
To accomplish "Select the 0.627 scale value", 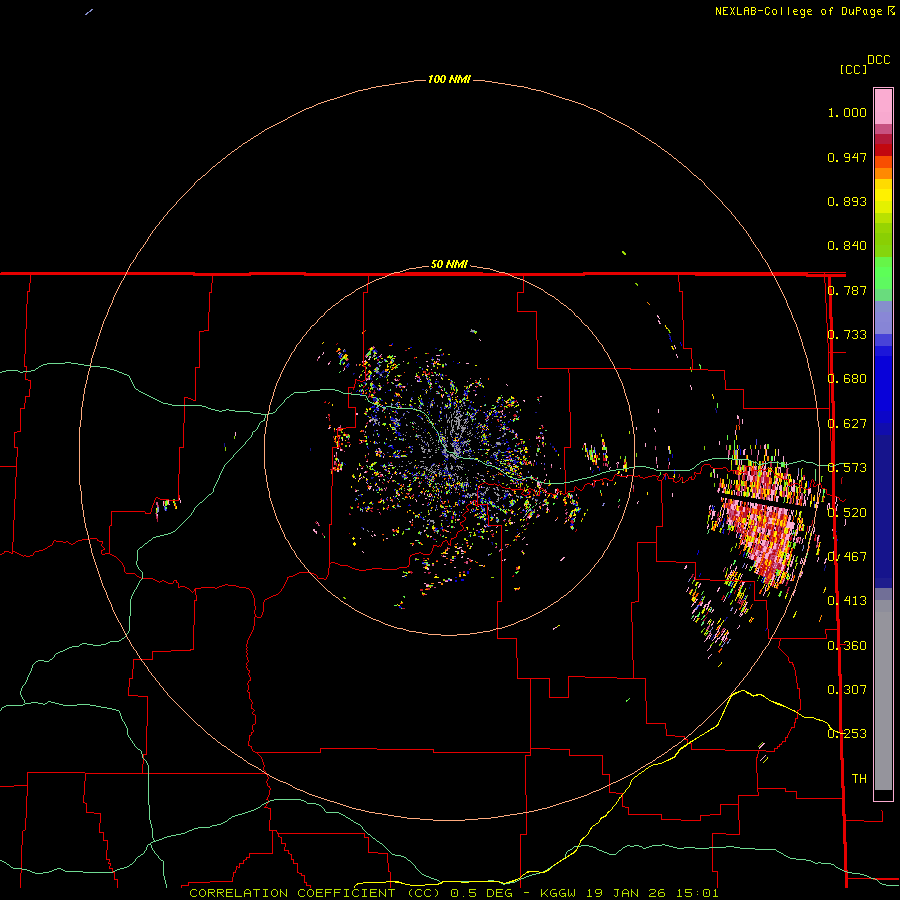I will click(847, 424).
